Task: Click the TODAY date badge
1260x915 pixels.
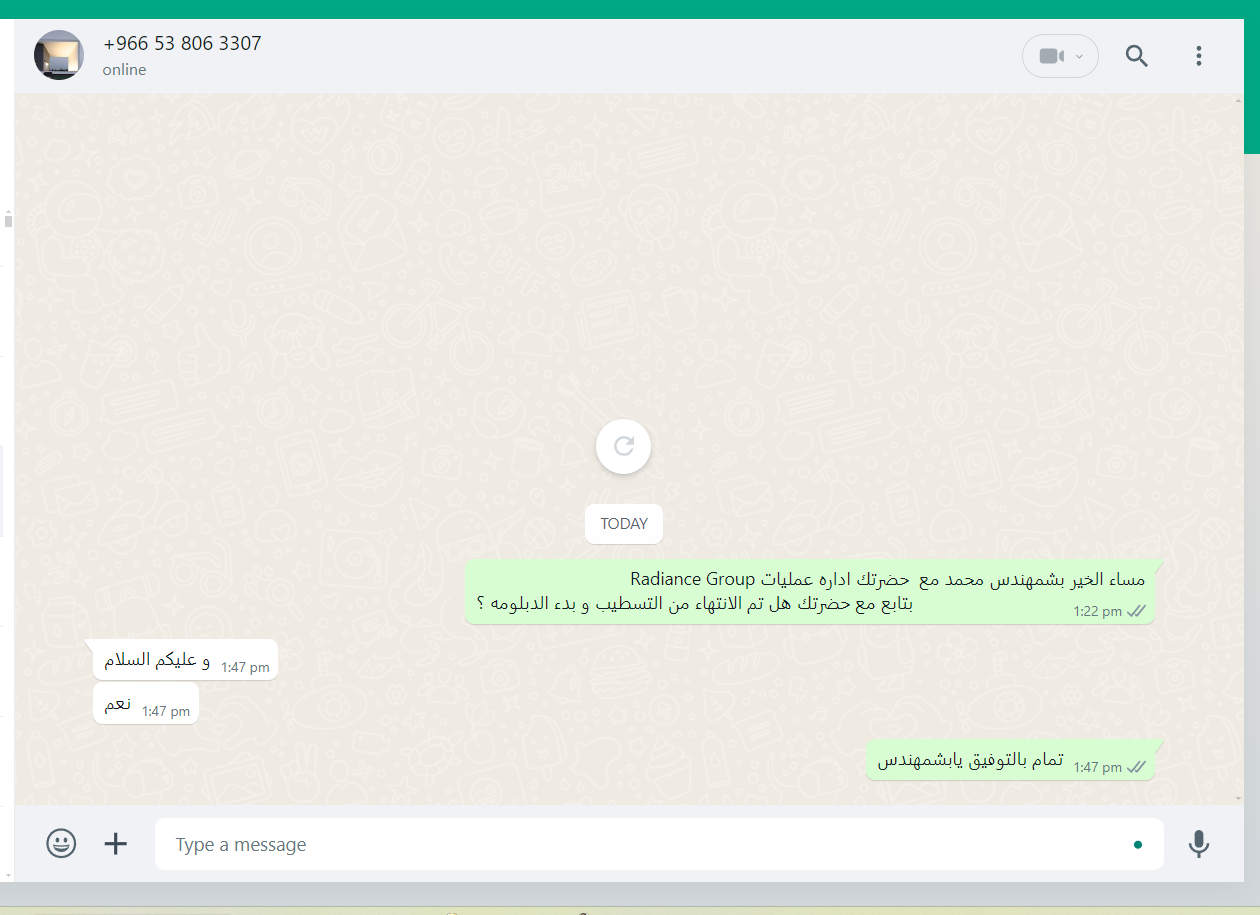Action: coord(624,524)
